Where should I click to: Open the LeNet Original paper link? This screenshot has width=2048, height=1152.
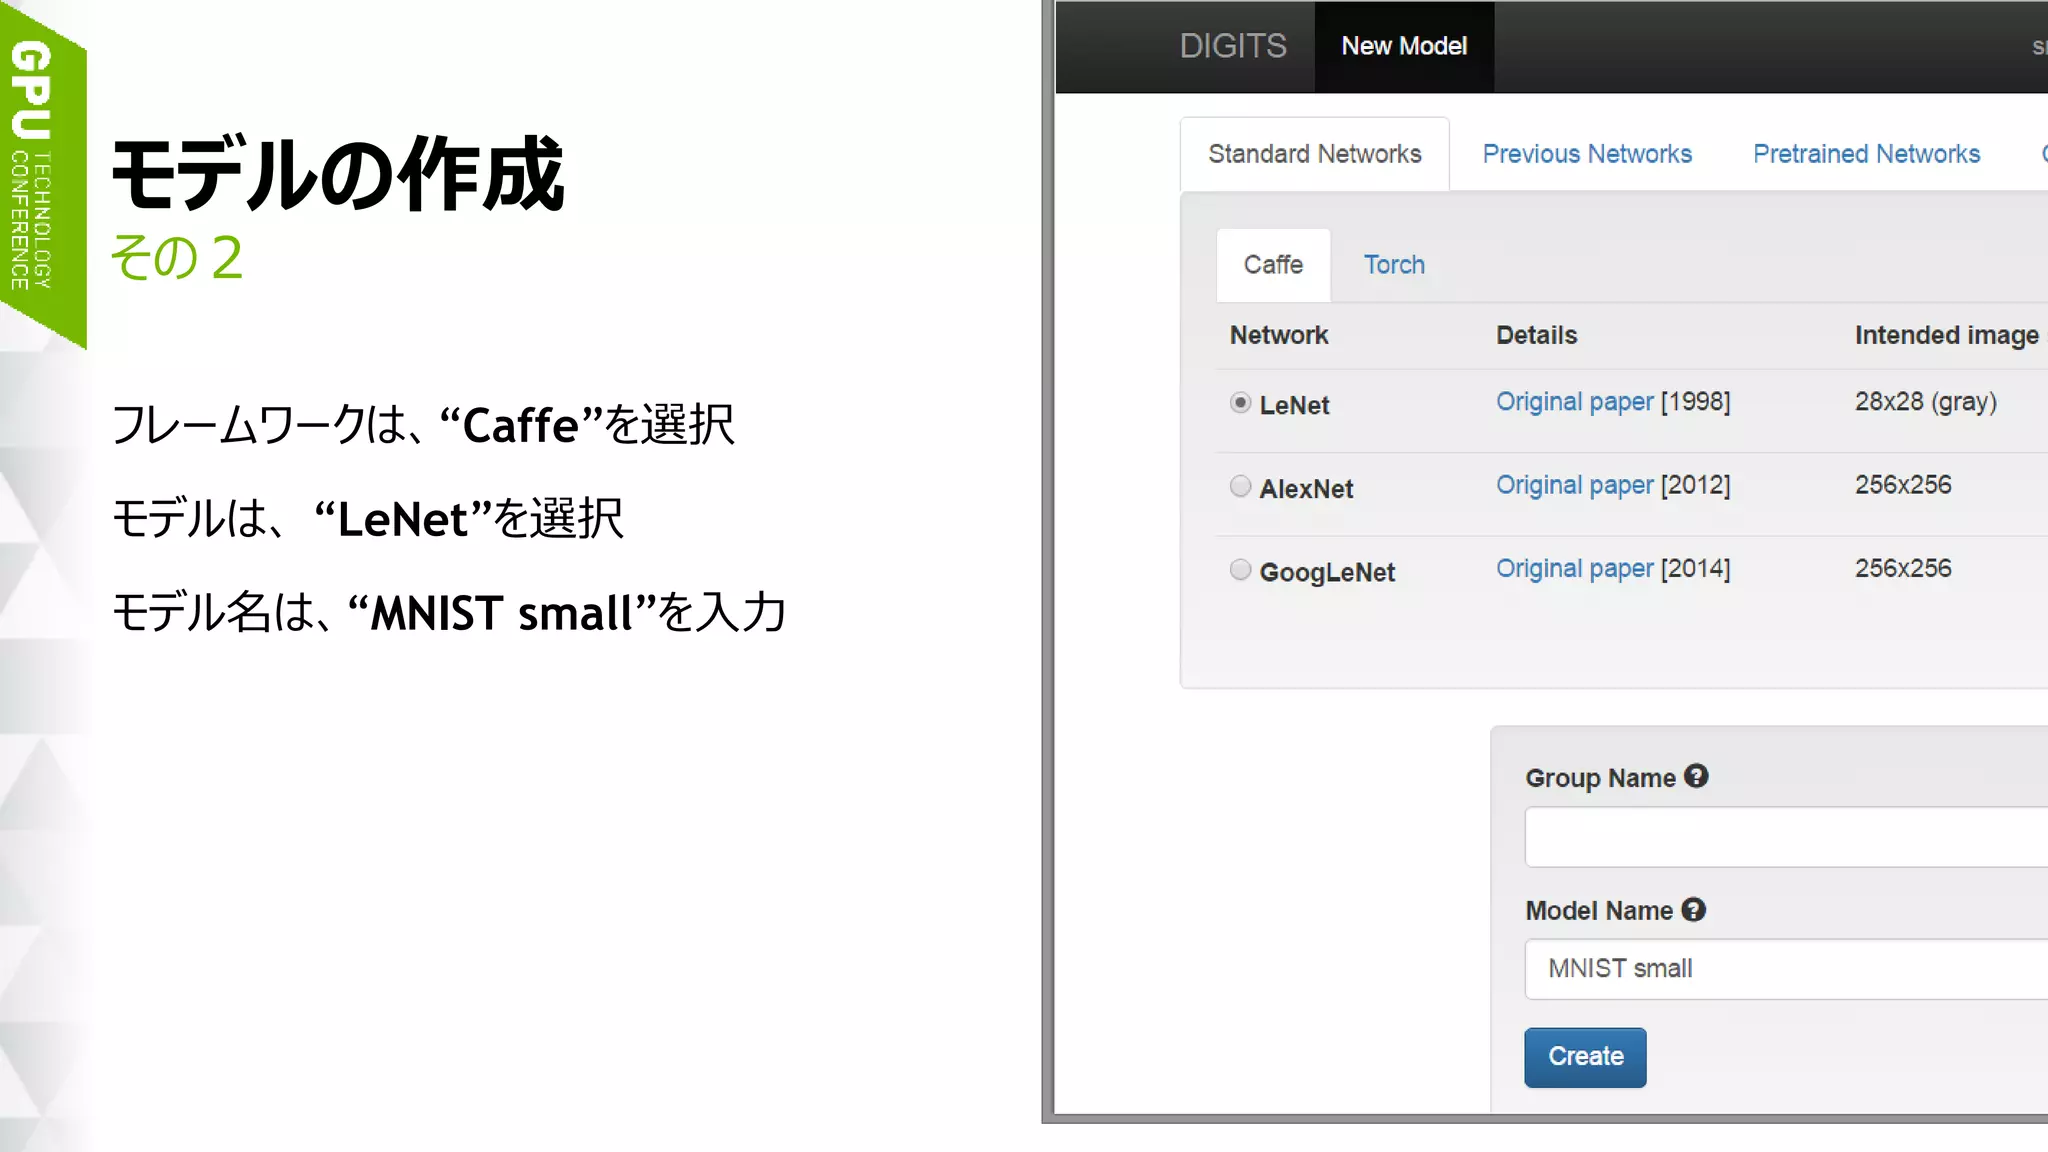click(1574, 402)
